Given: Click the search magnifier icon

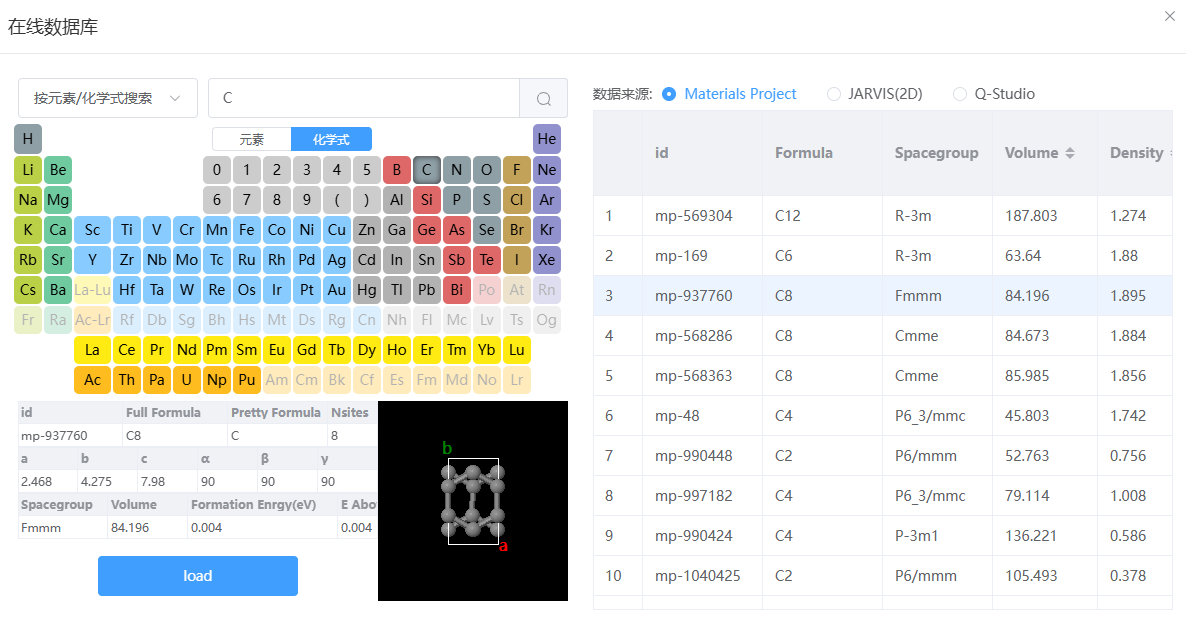Looking at the screenshot, I should (x=543, y=98).
